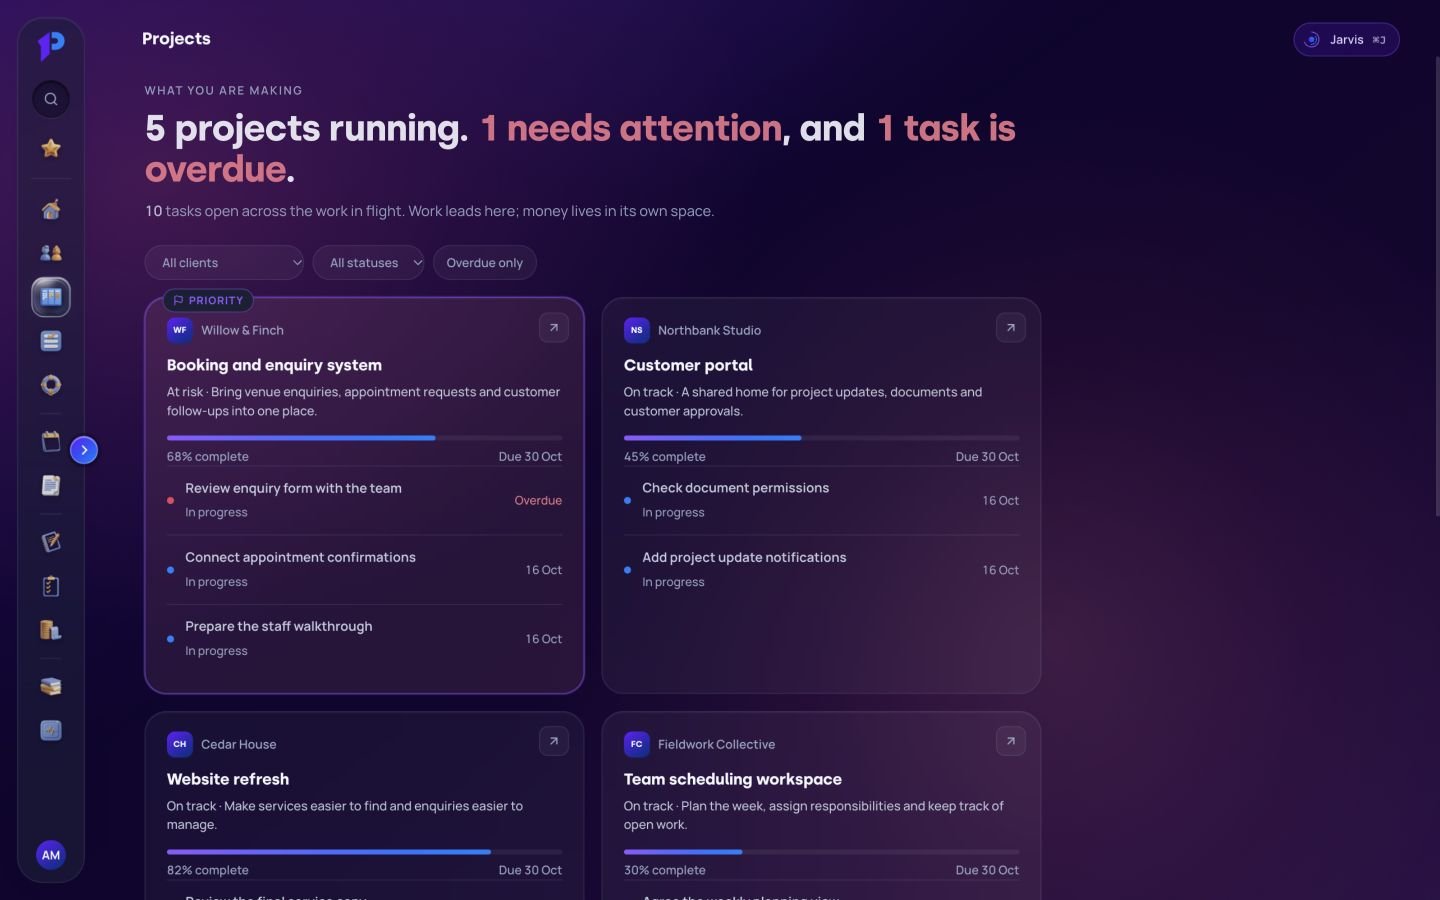Open the people clients icon
The width and height of the screenshot is (1440, 900).
[x=51, y=253]
